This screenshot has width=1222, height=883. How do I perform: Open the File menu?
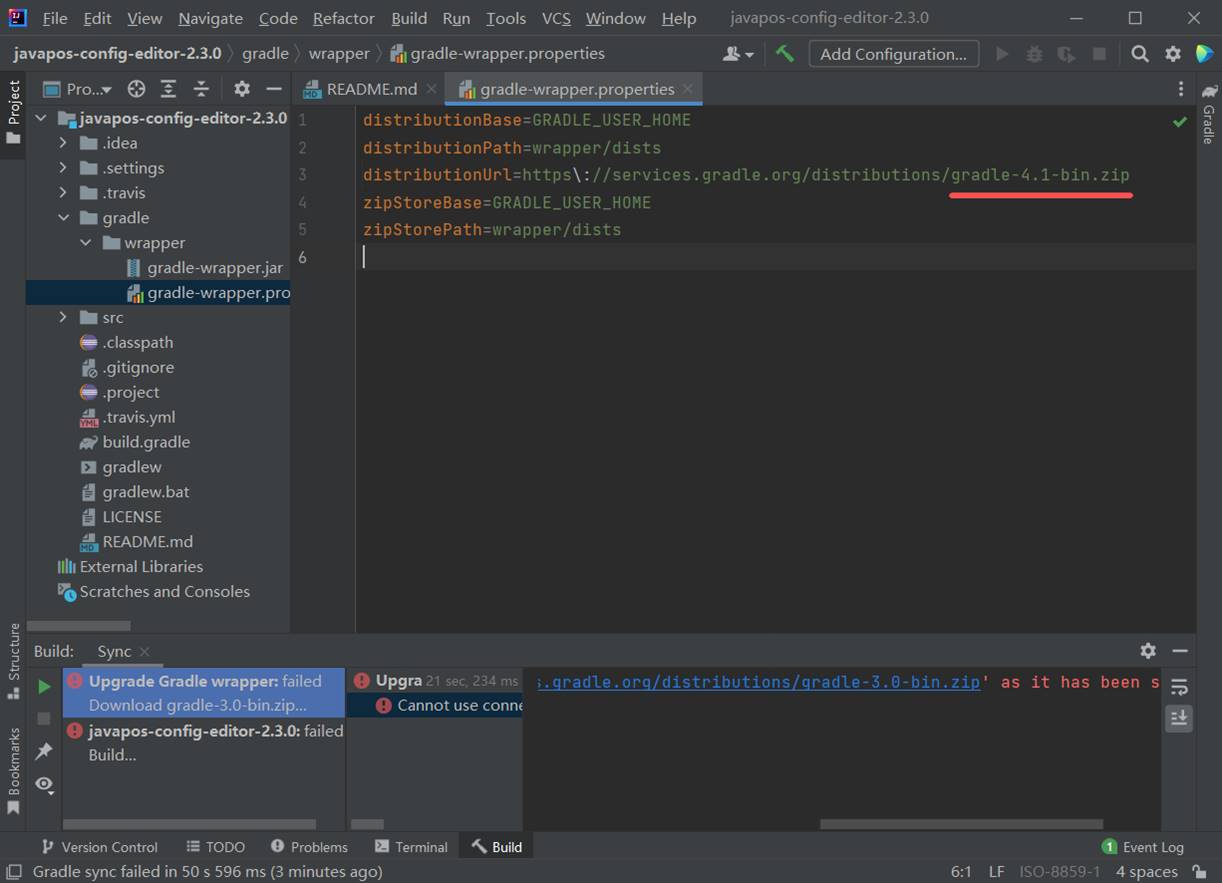(x=55, y=18)
